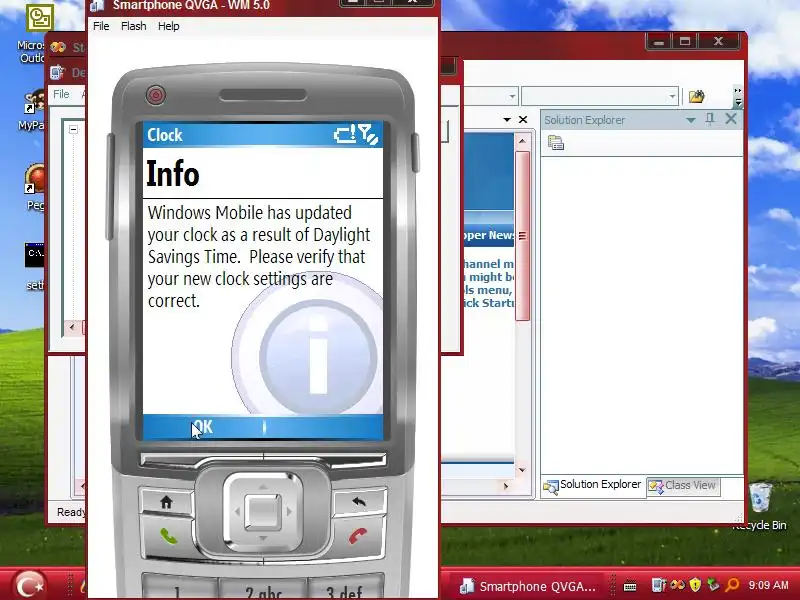This screenshot has width=800, height=600.
Task: Click scroll left arrow in background window
Action: click(72, 327)
